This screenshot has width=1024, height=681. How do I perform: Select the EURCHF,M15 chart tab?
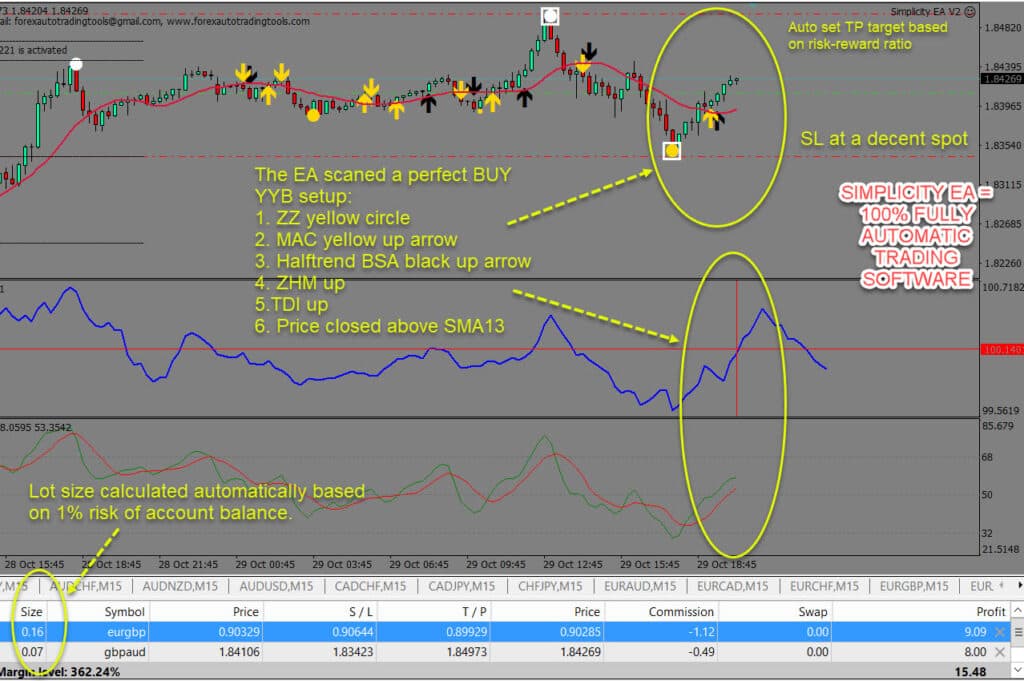824,586
